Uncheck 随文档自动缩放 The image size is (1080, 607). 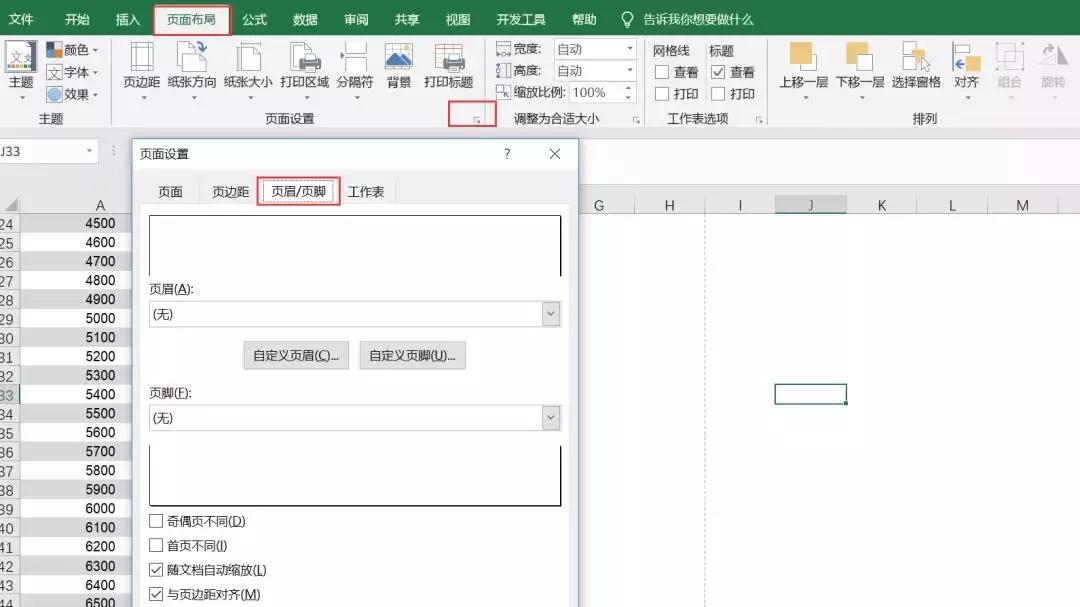click(x=155, y=569)
